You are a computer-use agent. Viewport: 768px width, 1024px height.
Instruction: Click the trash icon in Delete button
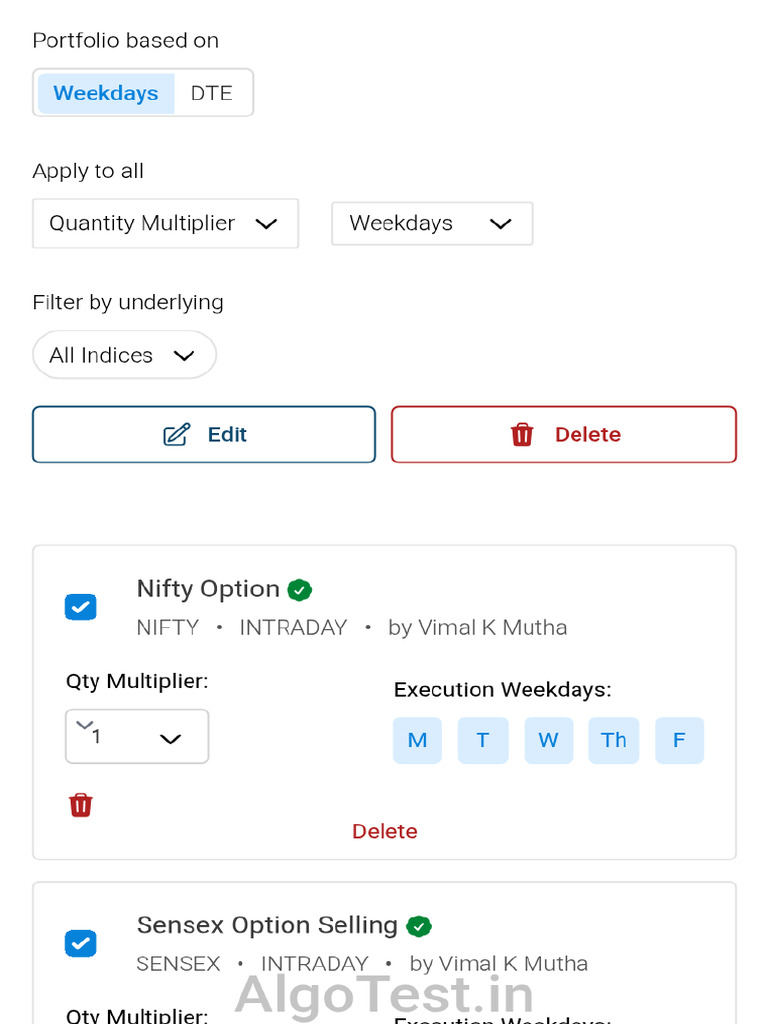tap(522, 435)
